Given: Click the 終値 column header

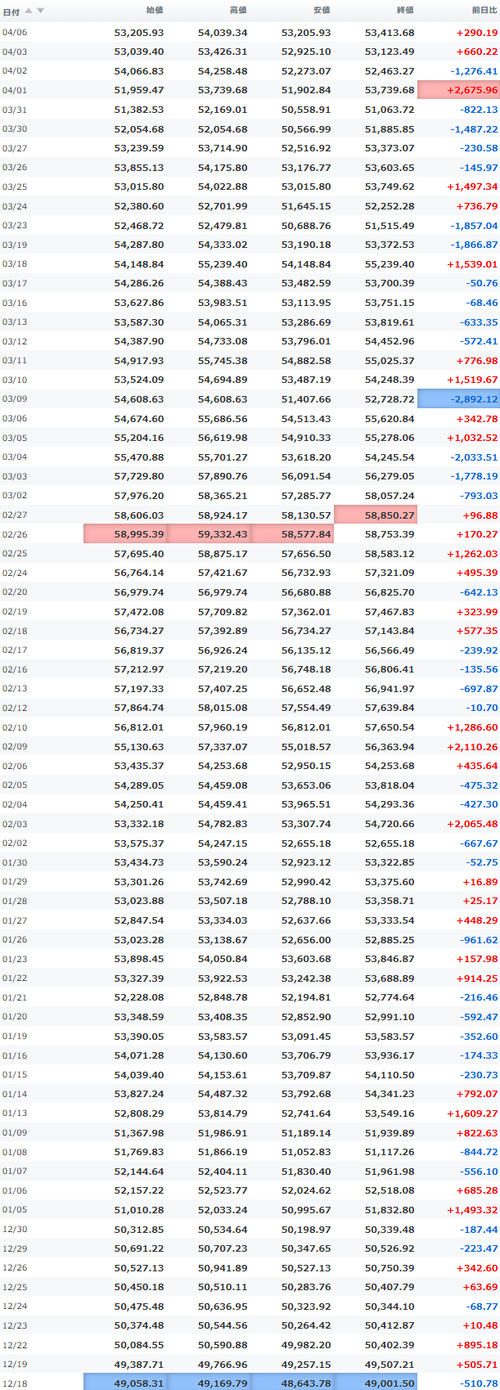Looking at the screenshot, I should tap(404, 11).
